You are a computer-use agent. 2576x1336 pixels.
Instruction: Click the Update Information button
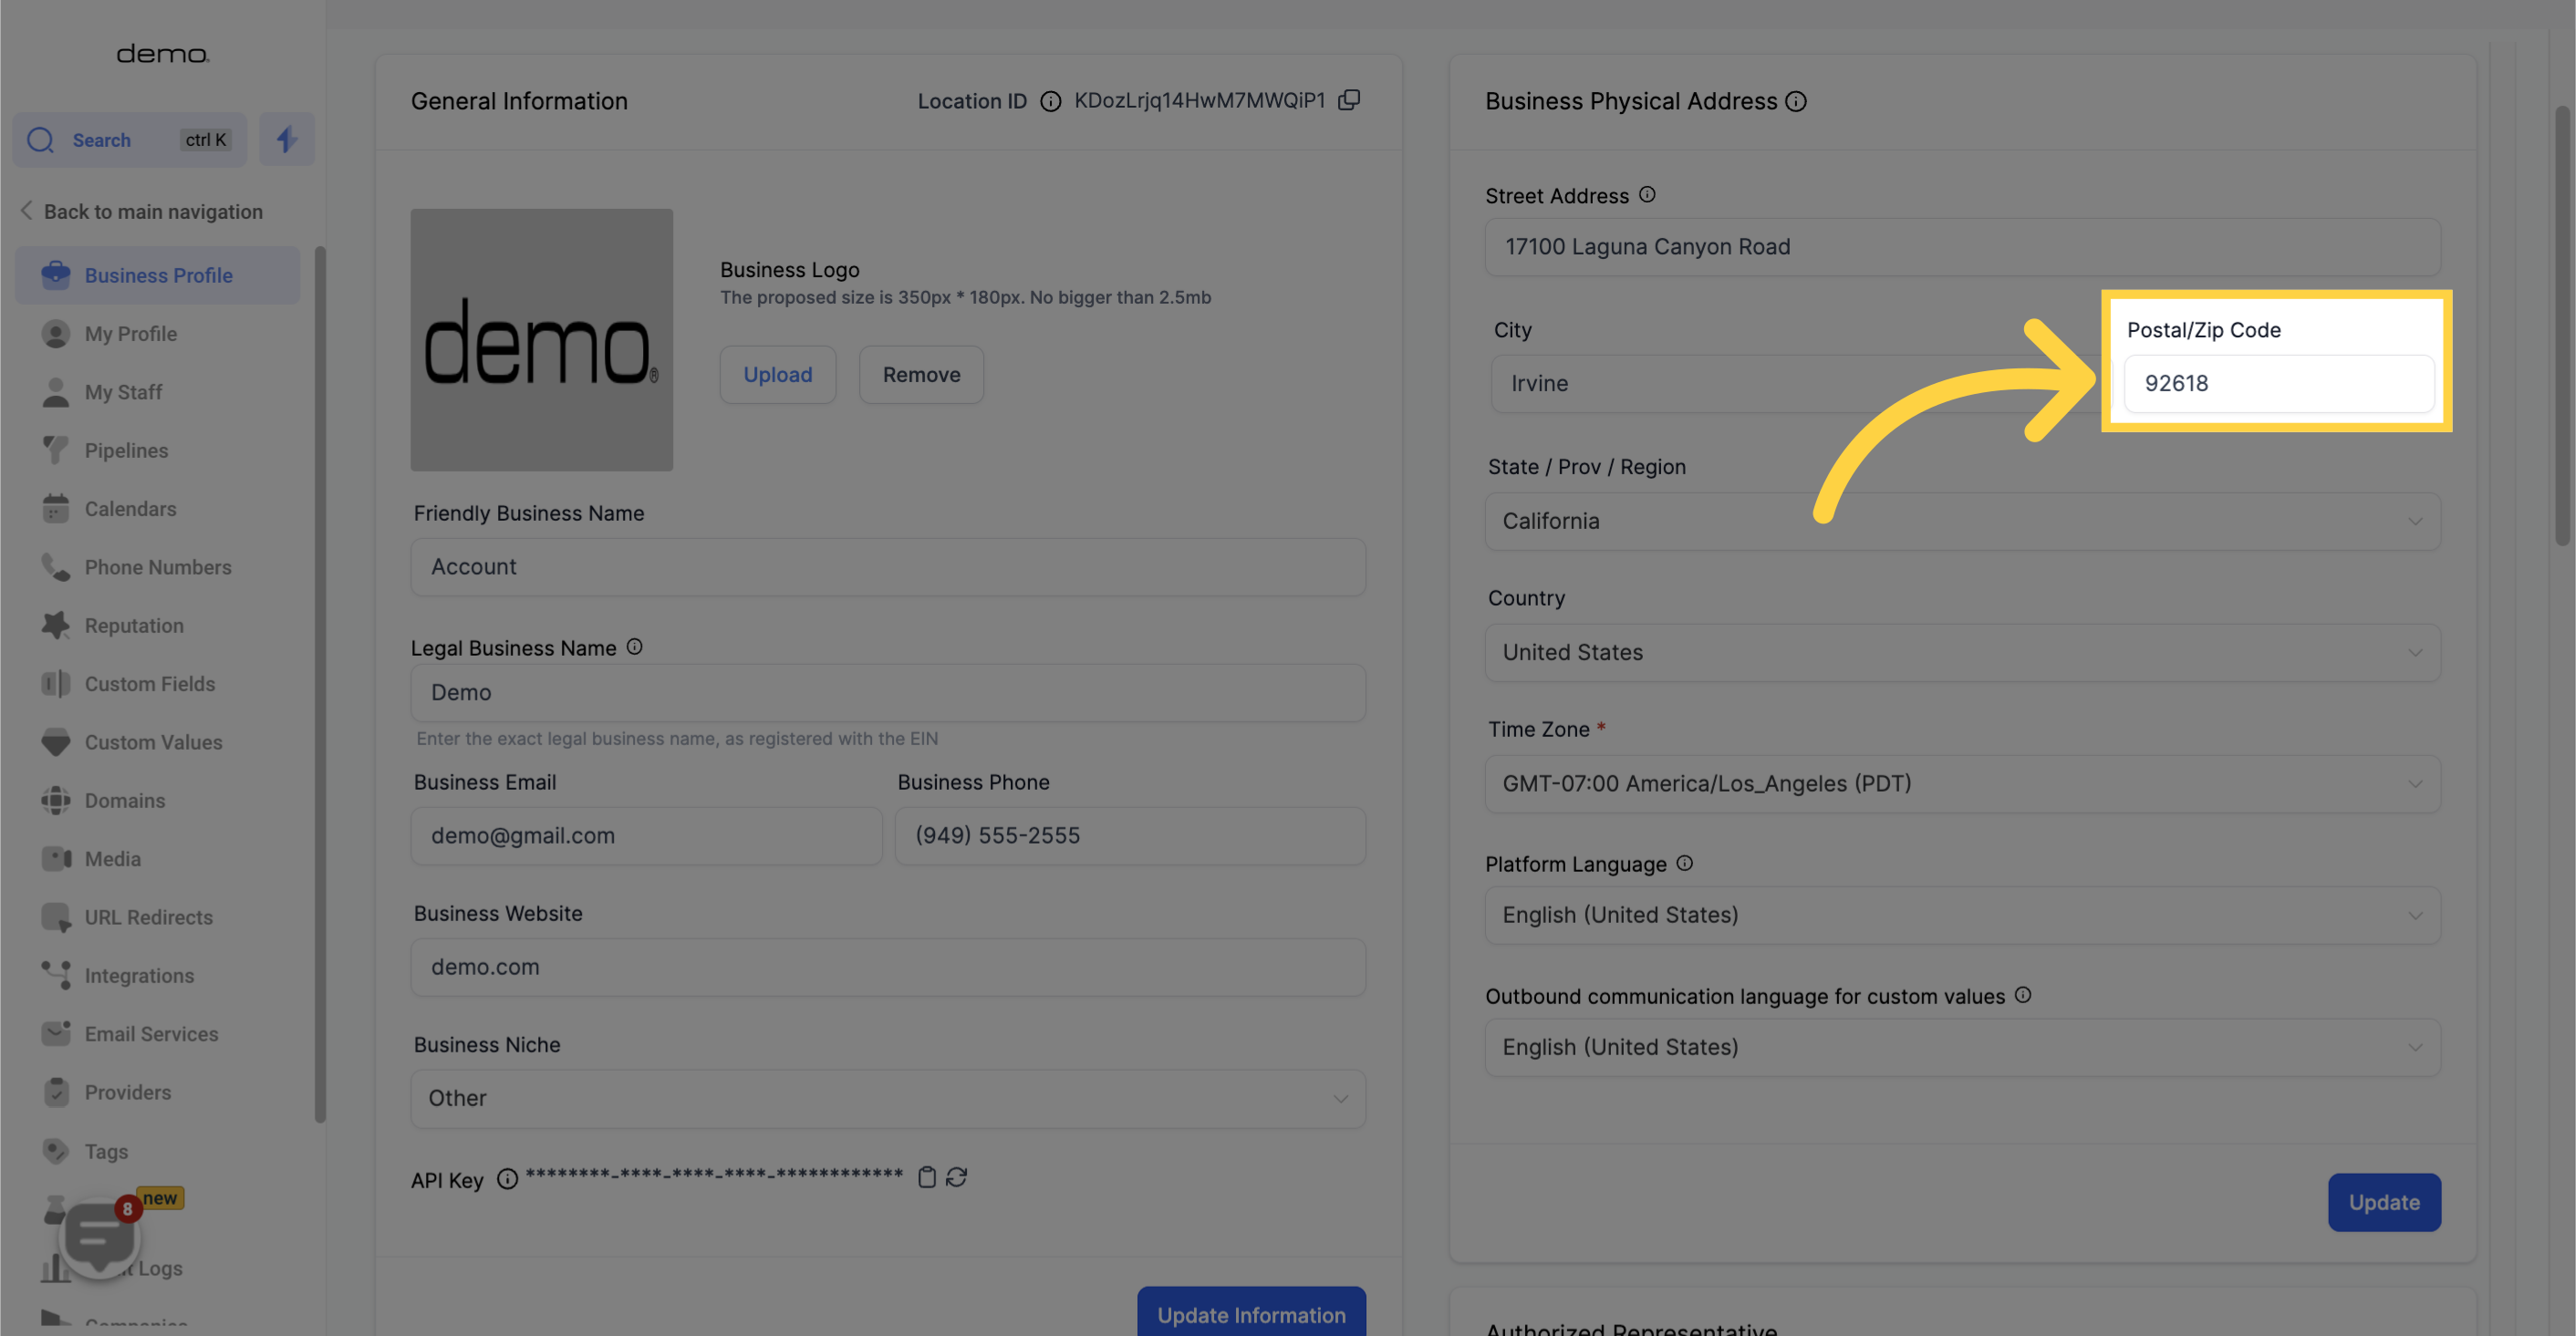coord(1251,1312)
